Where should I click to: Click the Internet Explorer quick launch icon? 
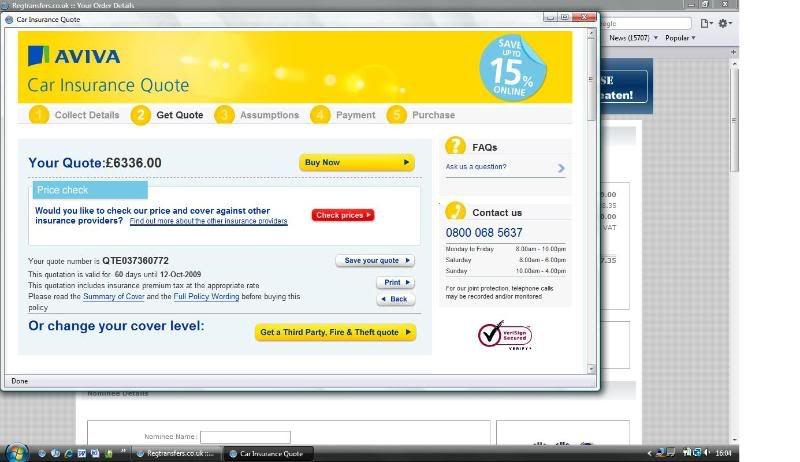(x=68, y=453)
